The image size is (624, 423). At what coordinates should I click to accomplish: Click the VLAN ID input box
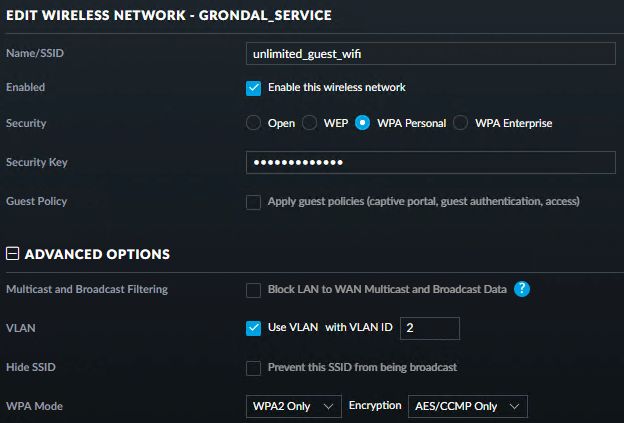click(430, 328)
